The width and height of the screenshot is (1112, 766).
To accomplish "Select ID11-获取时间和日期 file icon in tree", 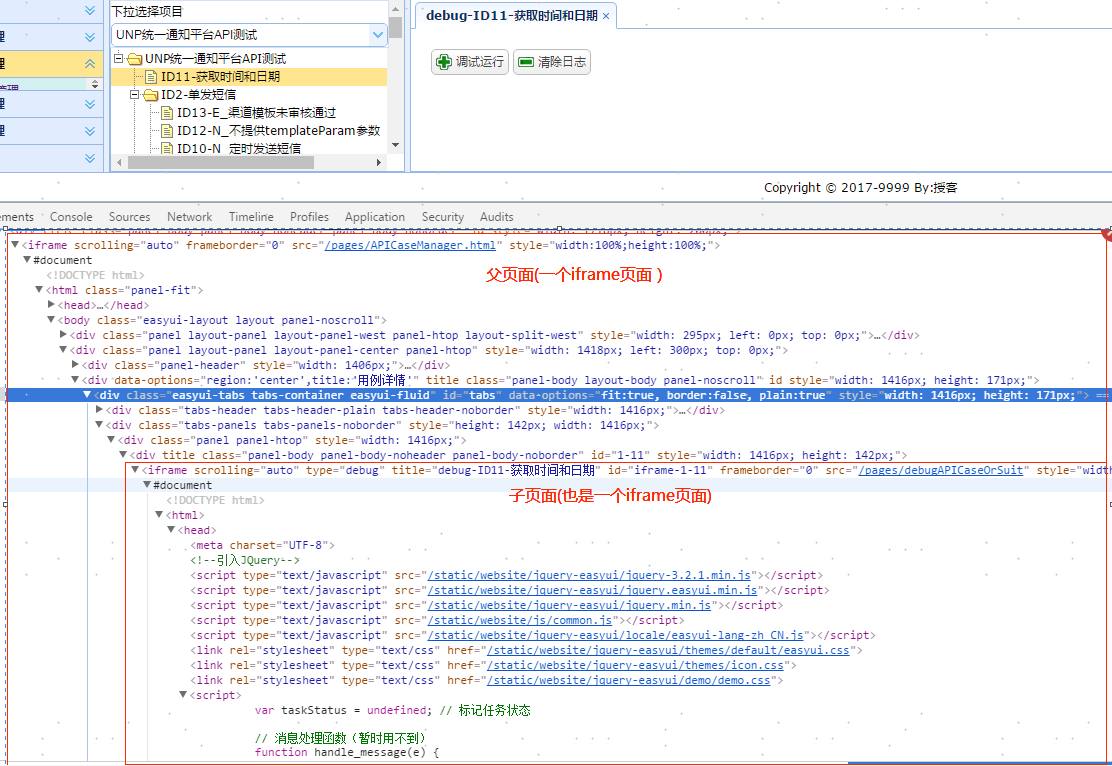I will (151, 77).
